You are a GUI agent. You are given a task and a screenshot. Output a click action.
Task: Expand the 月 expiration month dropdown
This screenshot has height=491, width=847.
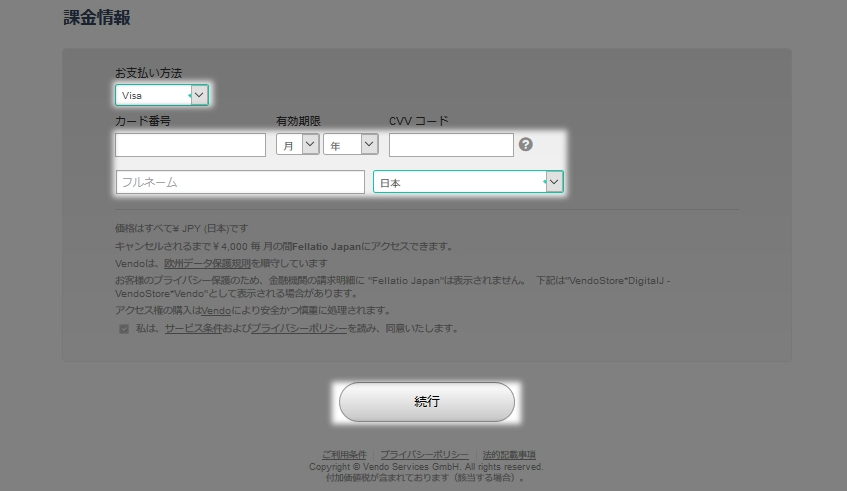pos(297,145)
